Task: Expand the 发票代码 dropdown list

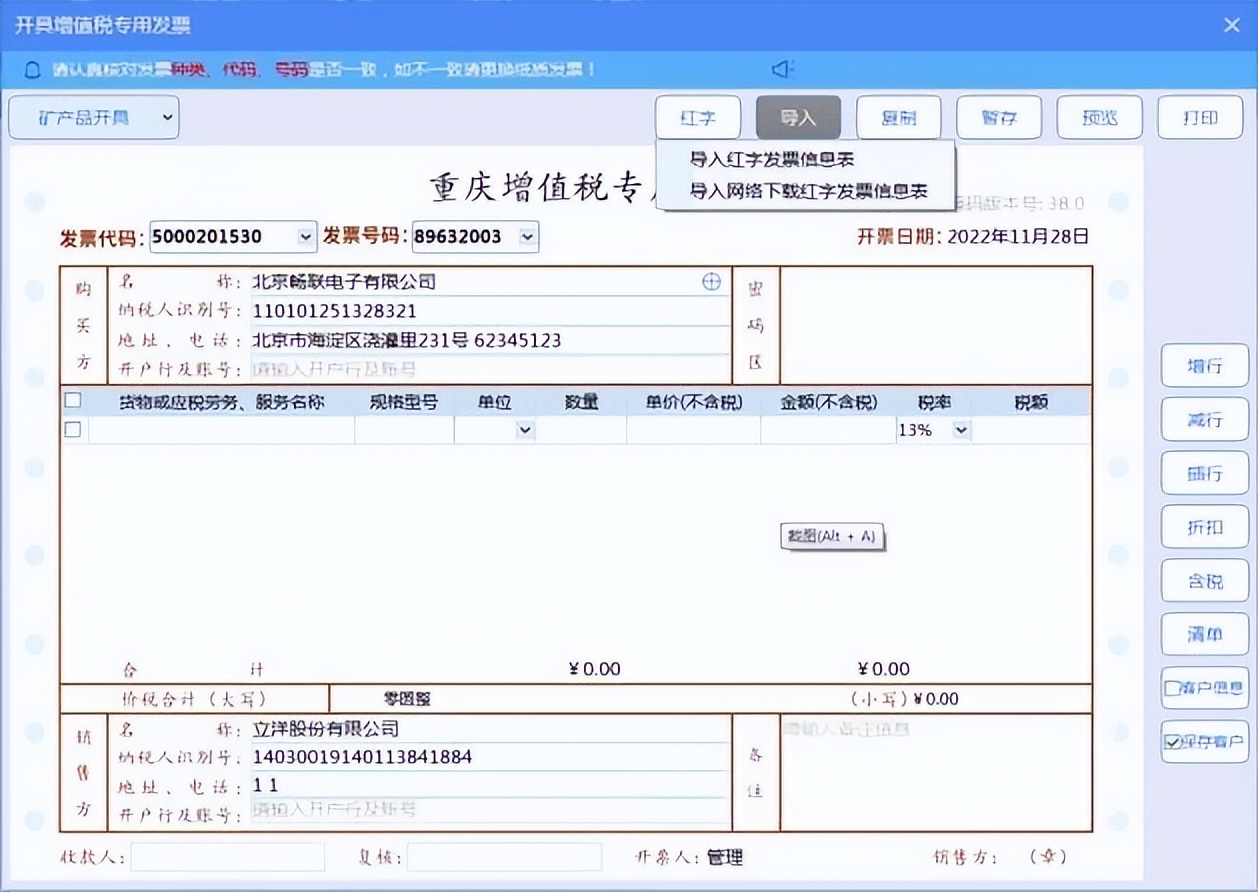Action: pos(304,237)
